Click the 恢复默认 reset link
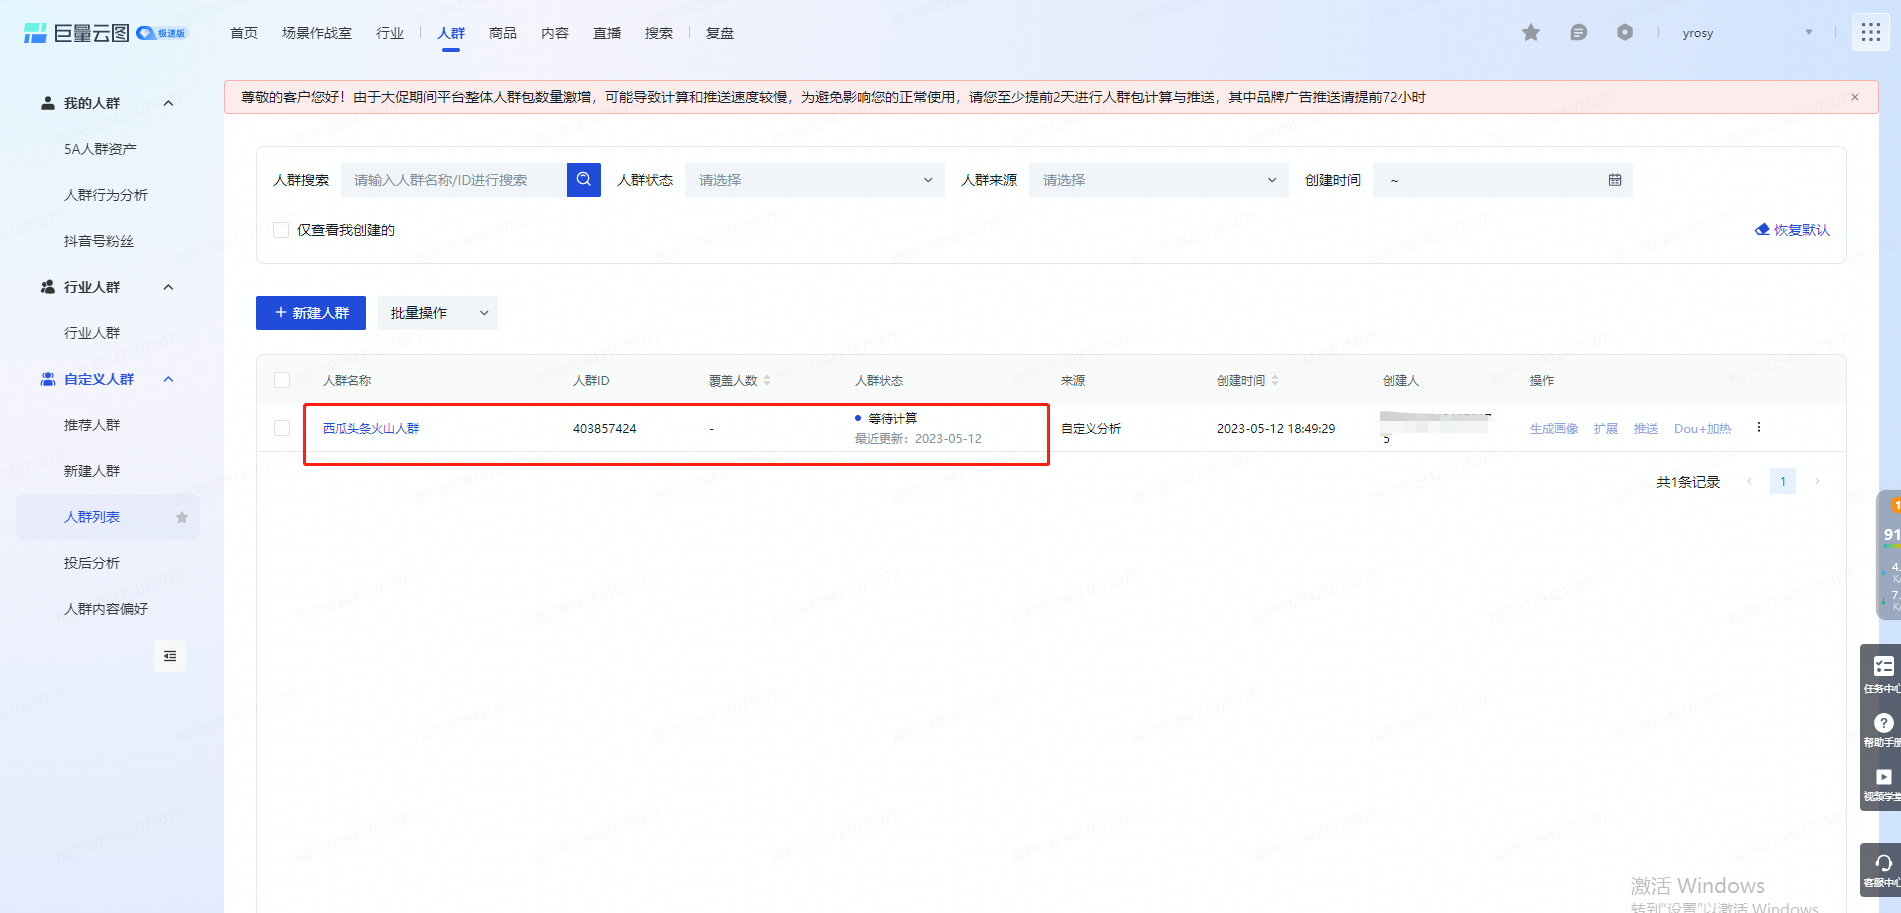 tap(1792, 230)
